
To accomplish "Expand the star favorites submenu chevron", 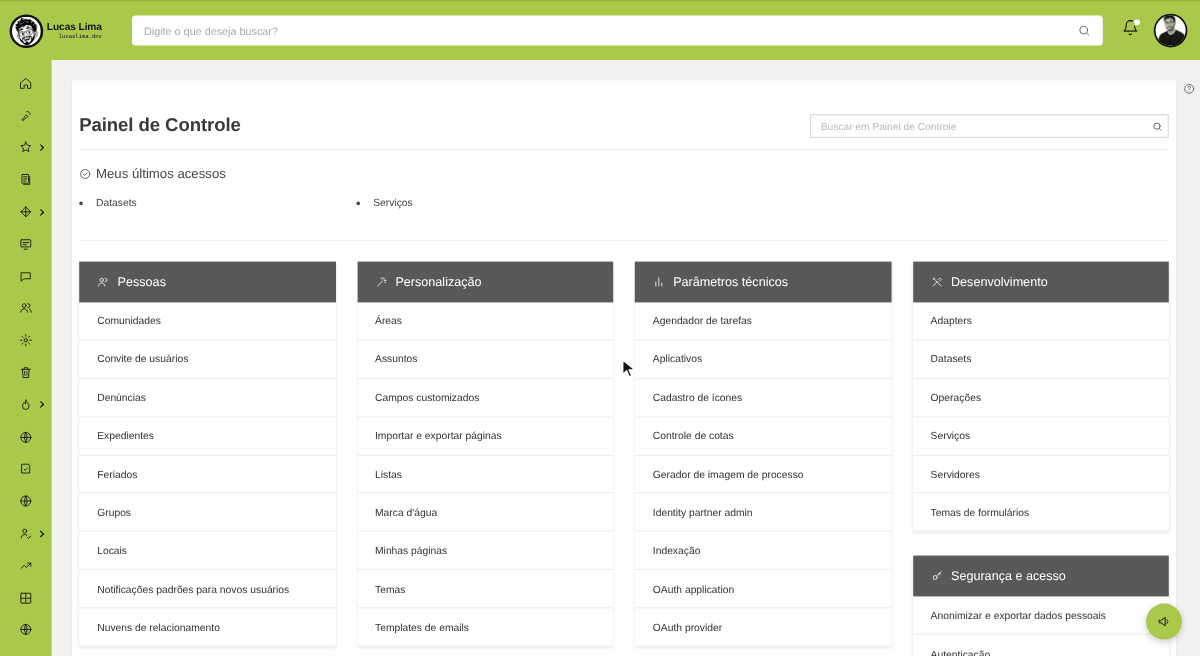I will [x=42, y=148].
